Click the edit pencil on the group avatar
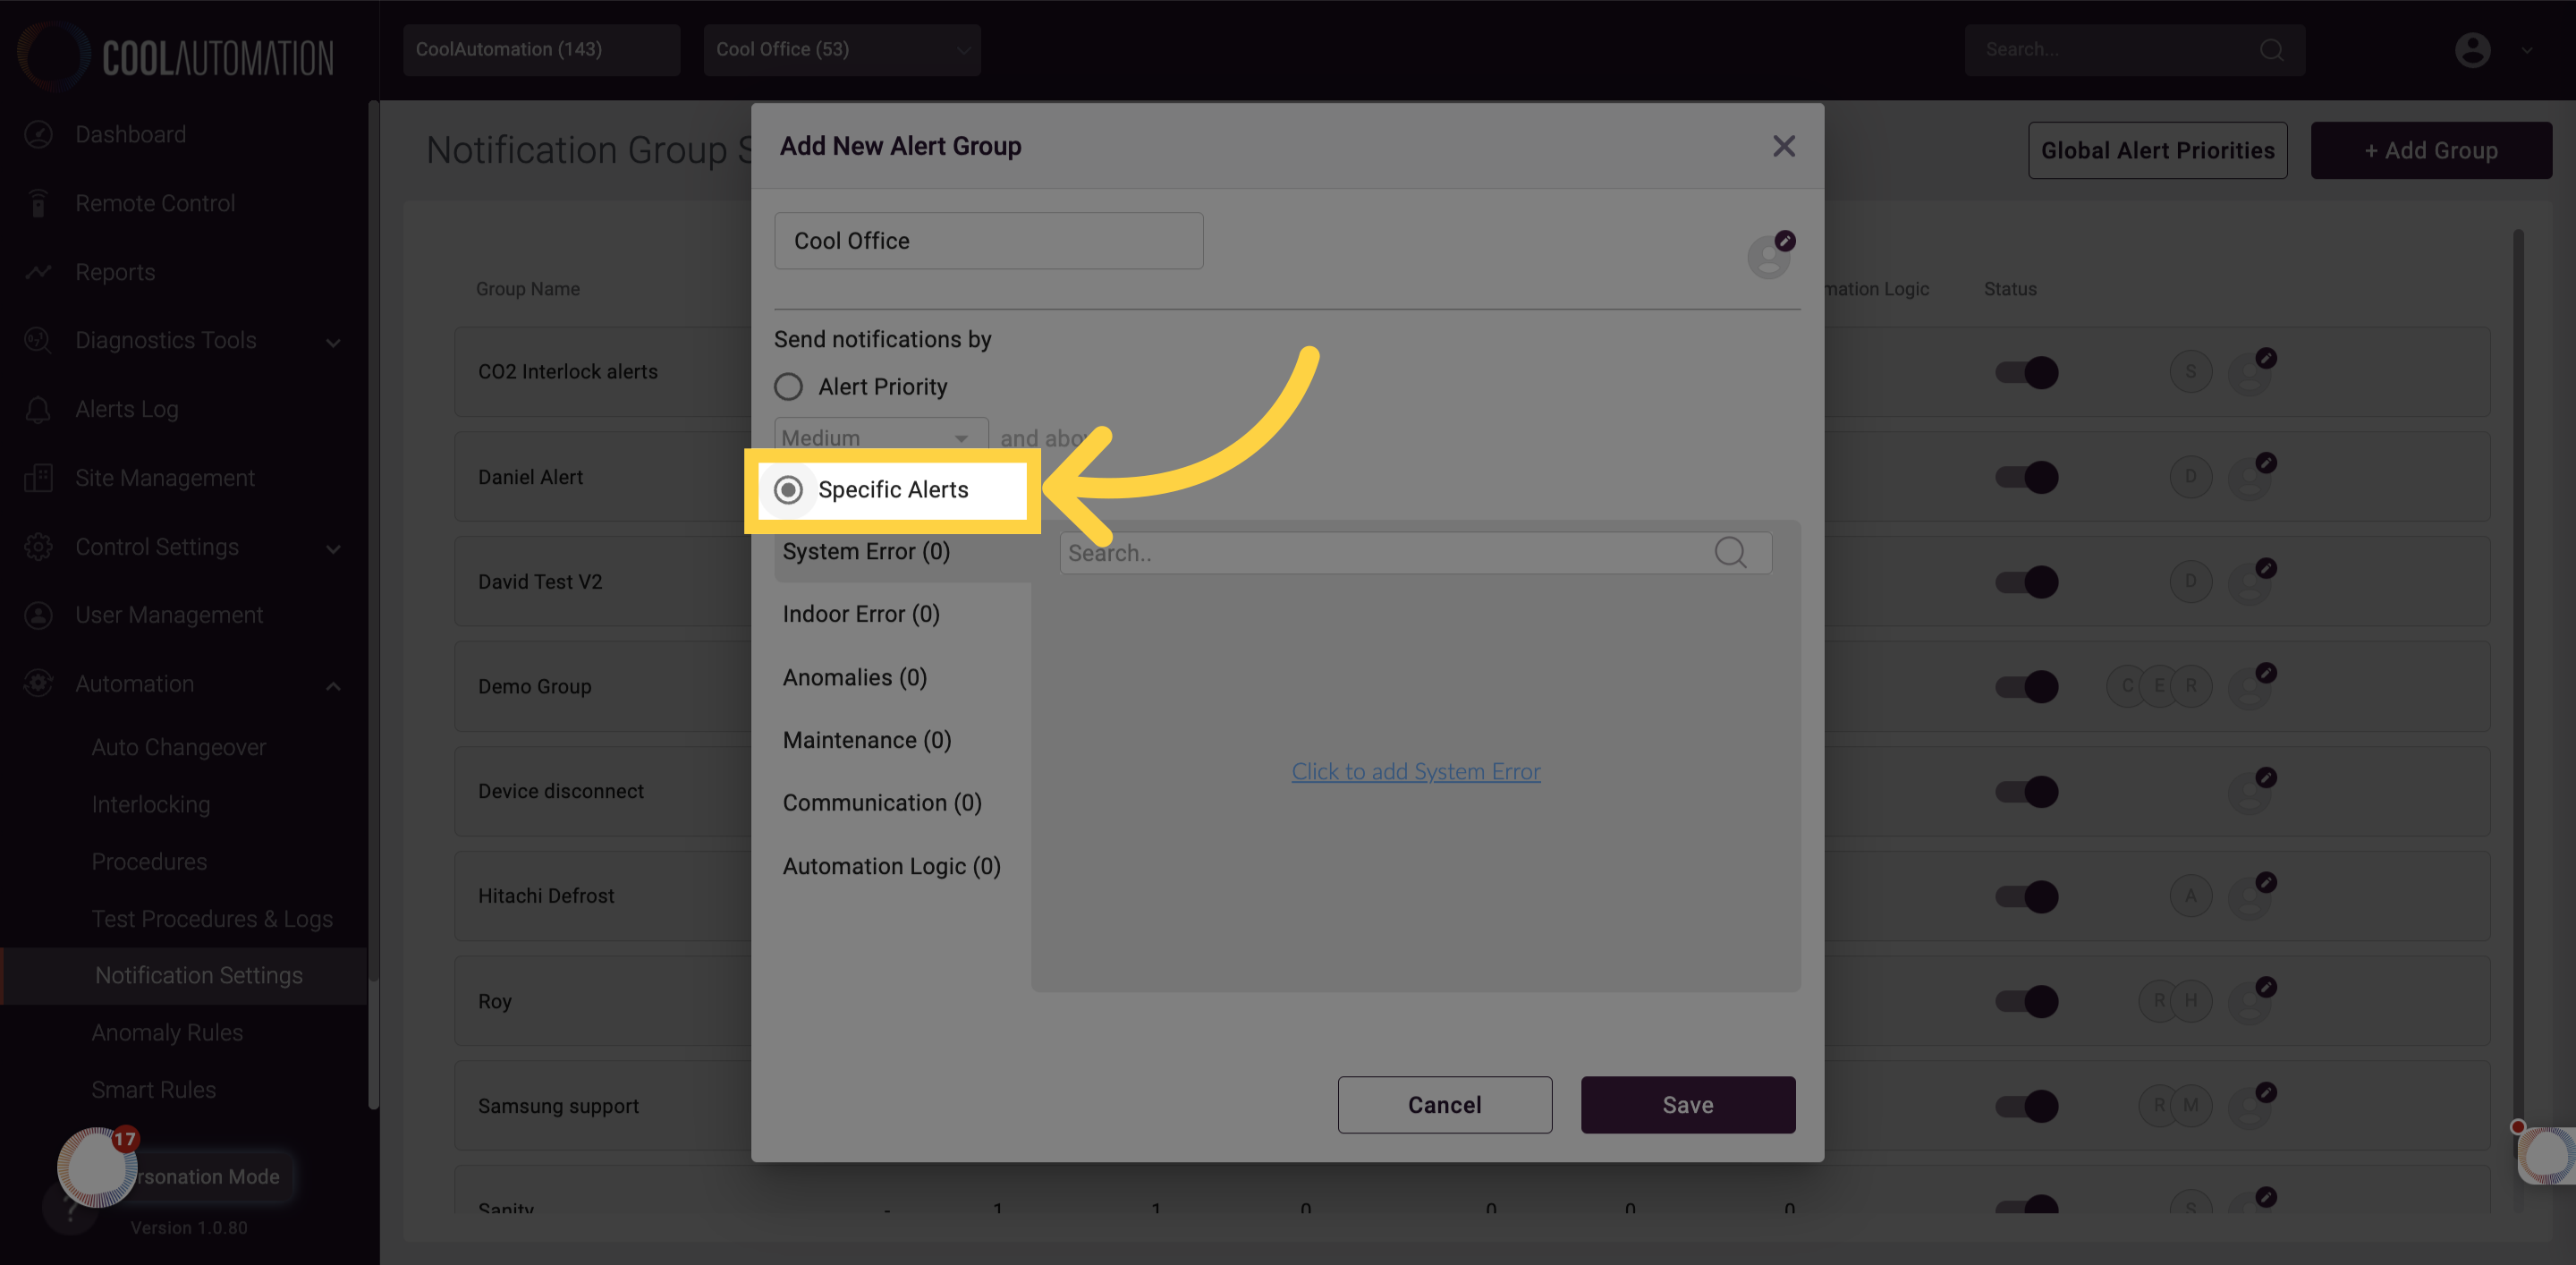This screenshot has width=2576, height=1265. (1785, 241)
